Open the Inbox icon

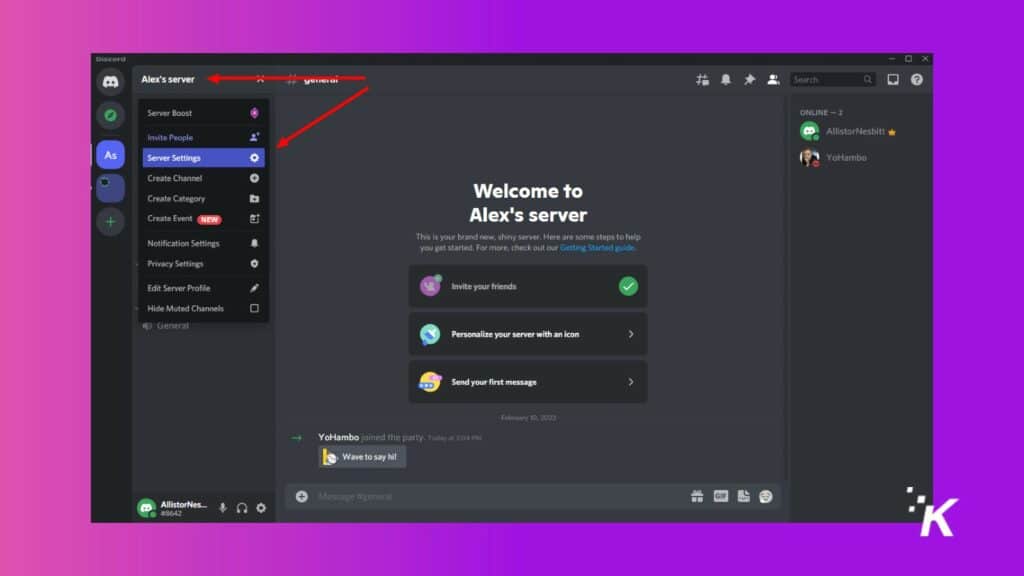pos(893,80)
